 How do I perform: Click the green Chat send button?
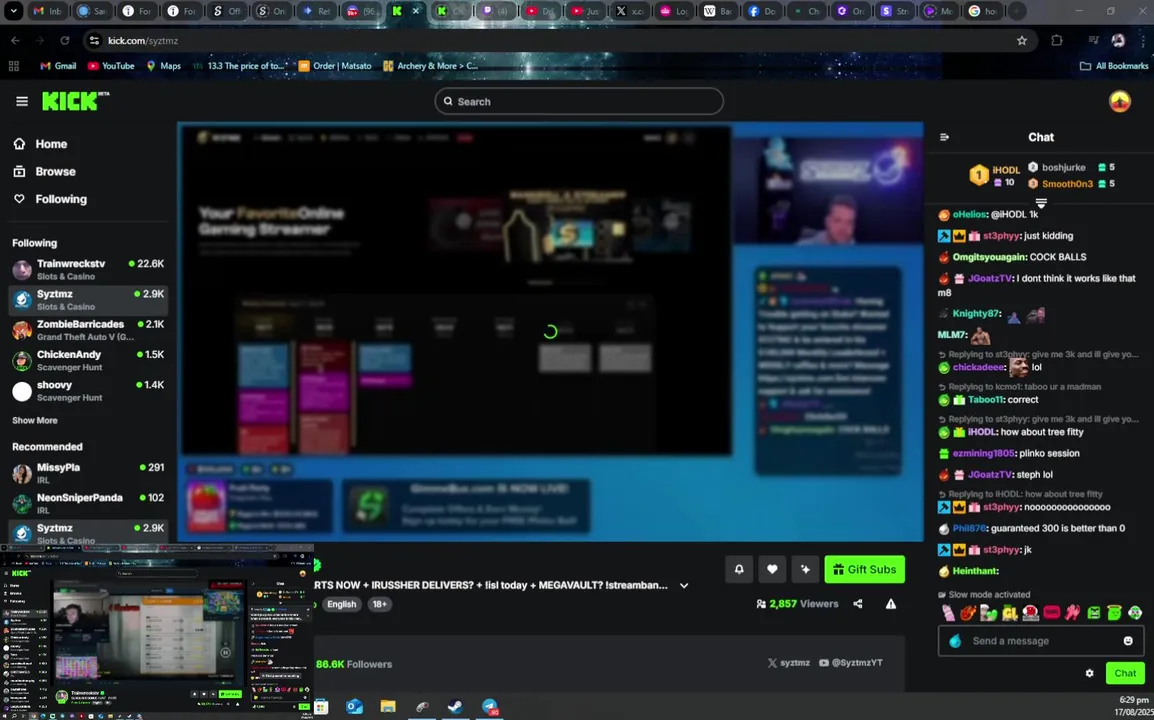pos(1125,673)
